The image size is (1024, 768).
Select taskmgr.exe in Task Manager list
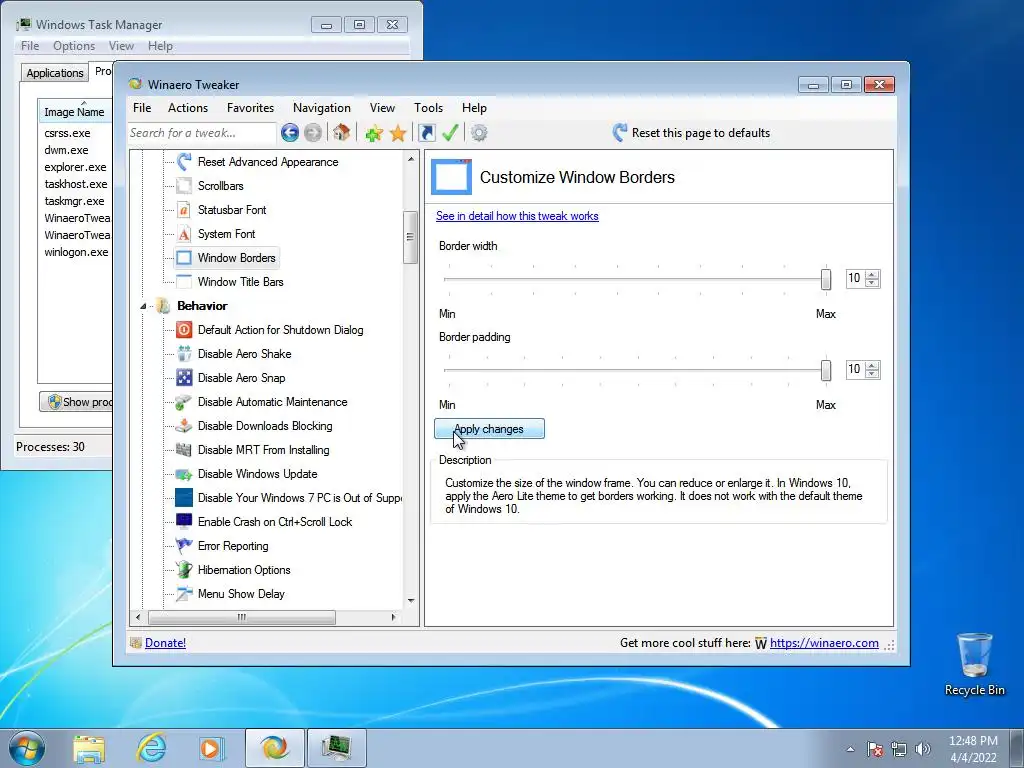coord(74,201)
